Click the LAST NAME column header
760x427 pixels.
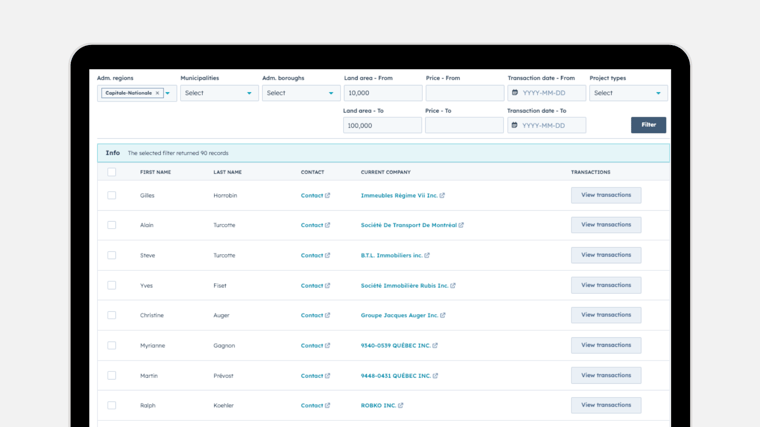(227, 172)
